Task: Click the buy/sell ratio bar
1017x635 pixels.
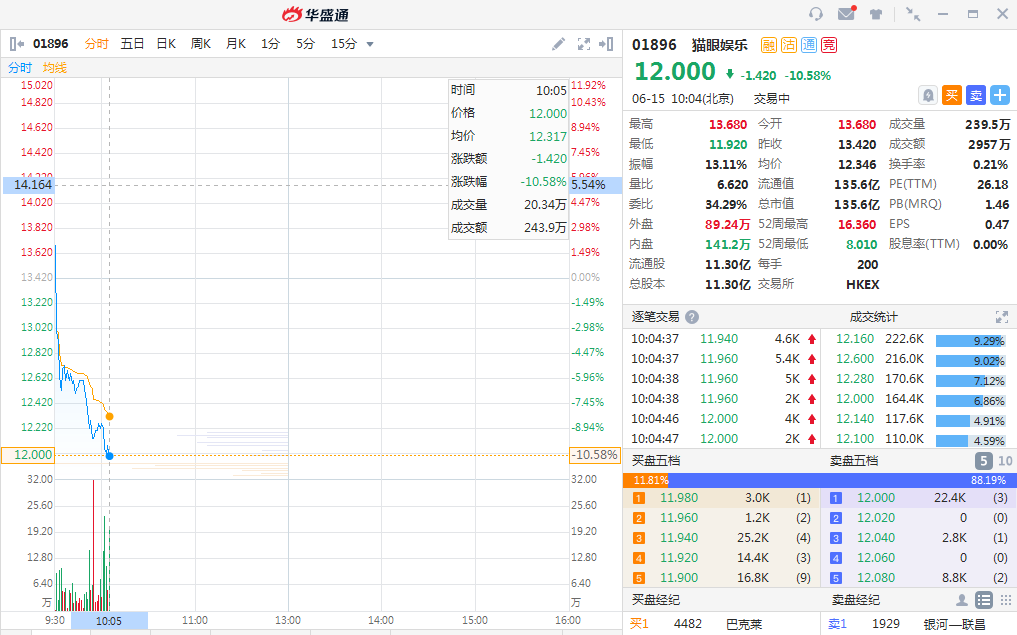Action: tap(819, 480)
